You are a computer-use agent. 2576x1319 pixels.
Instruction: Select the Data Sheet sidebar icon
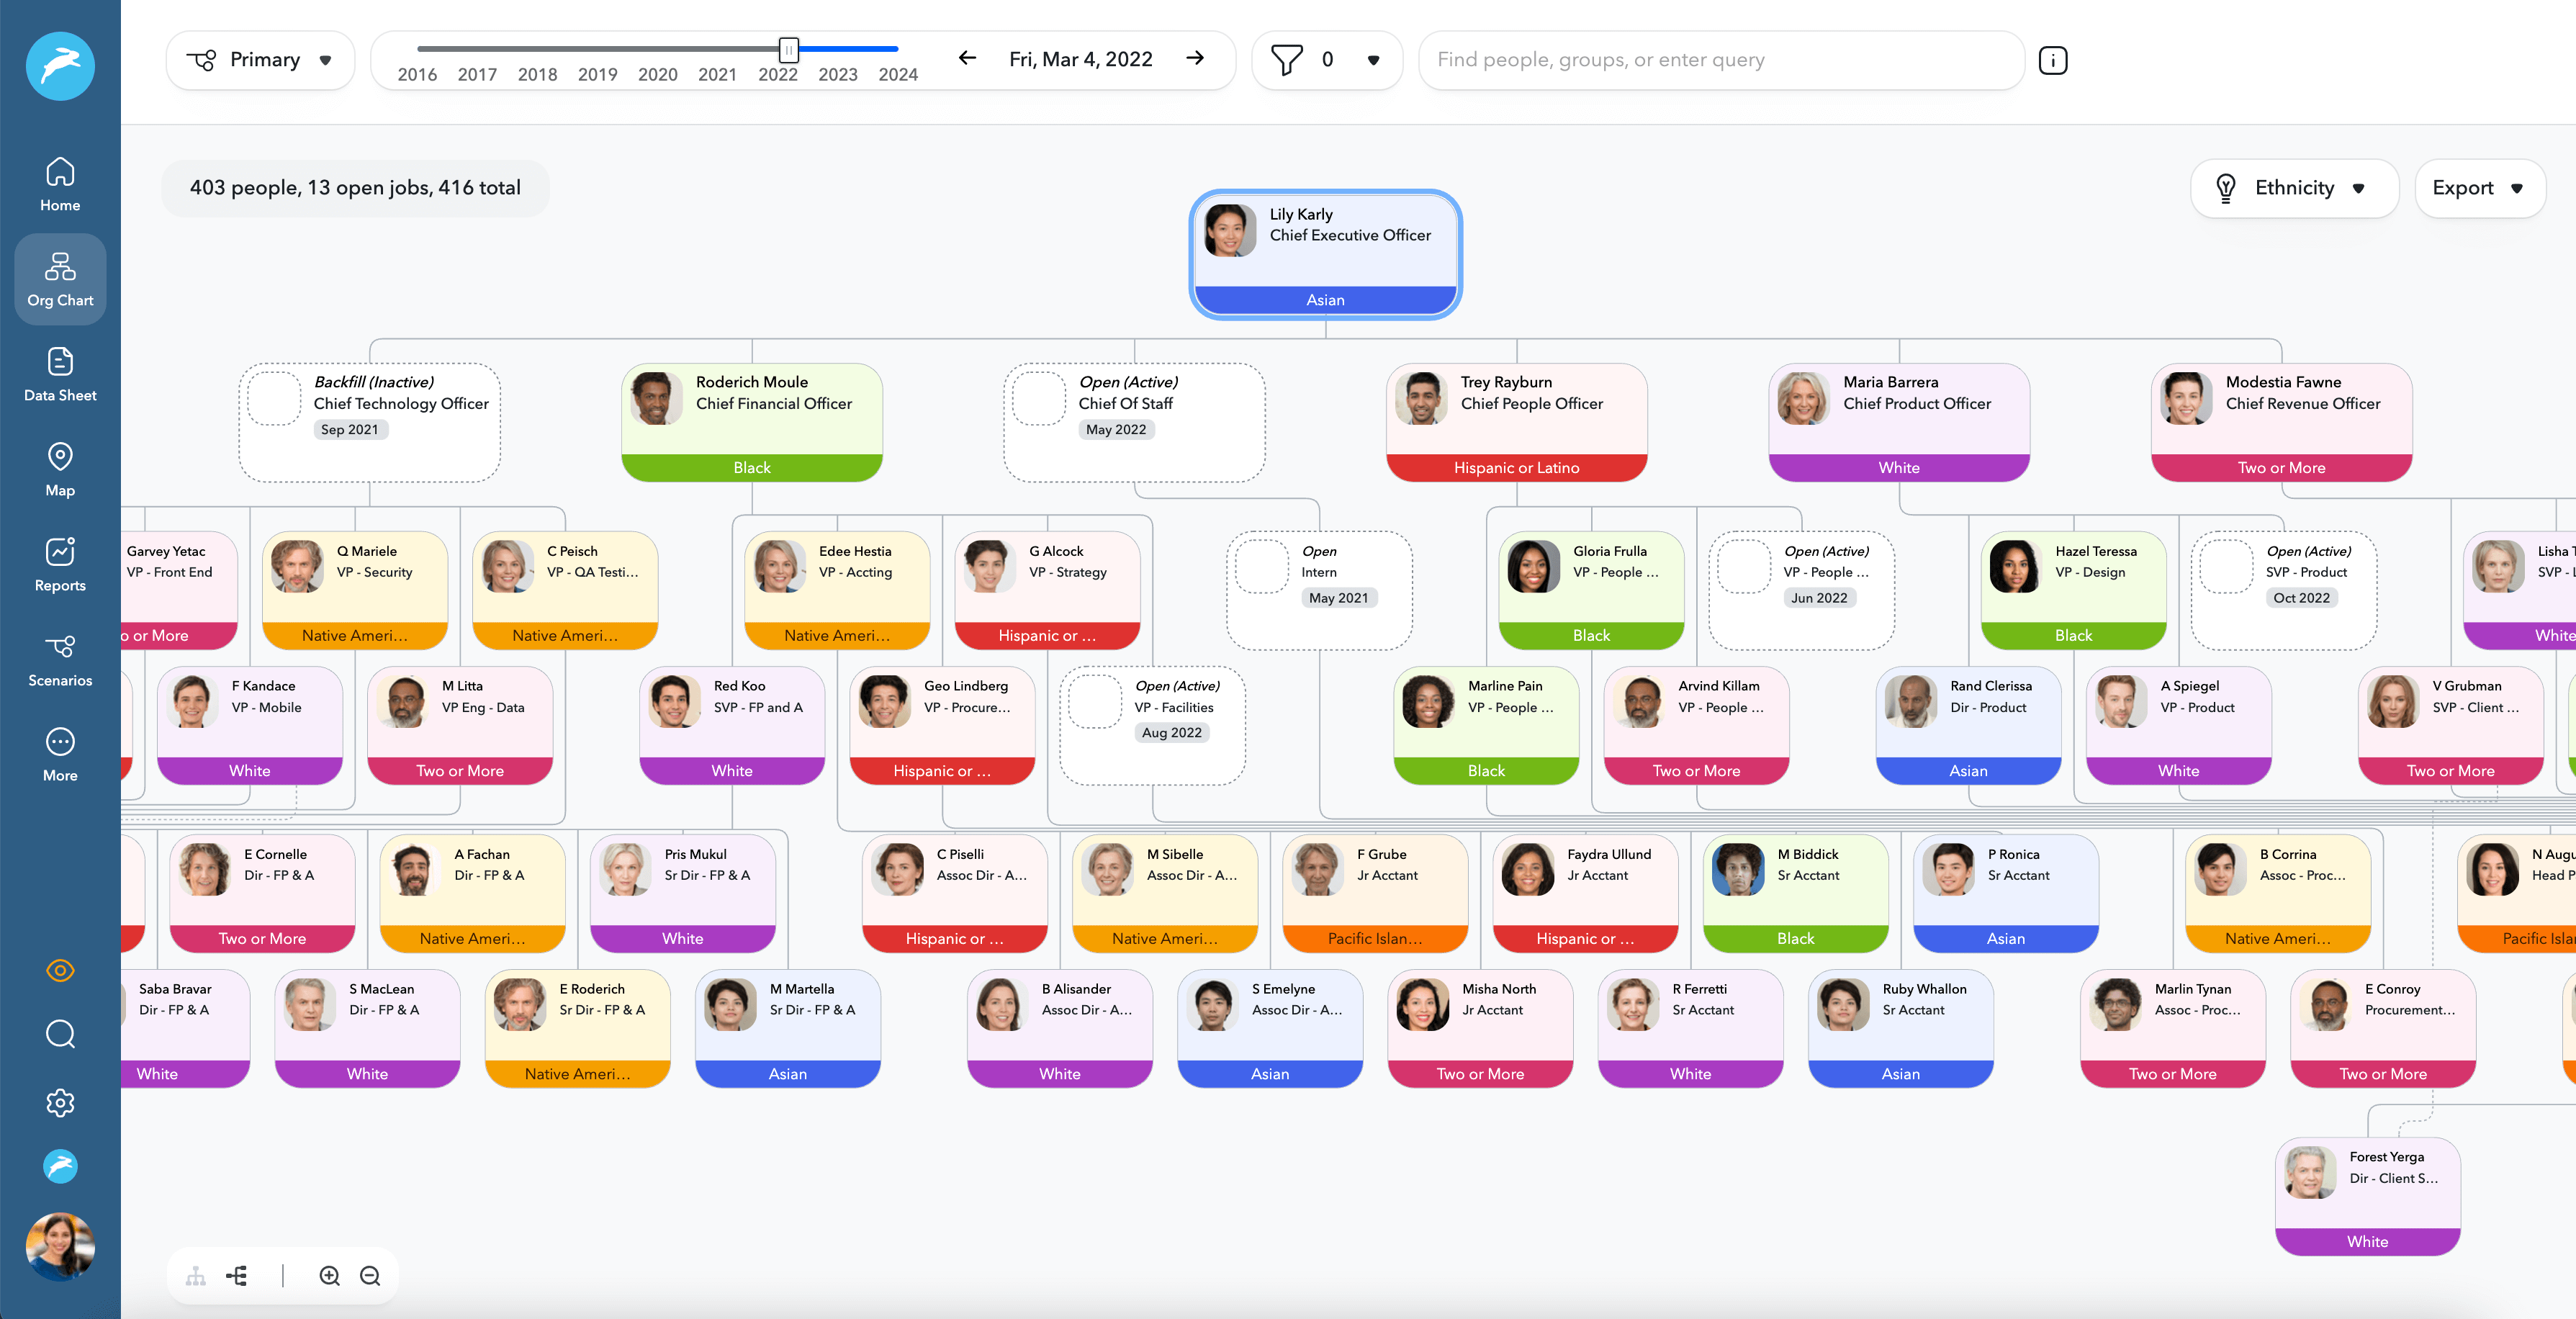pyautogui.click(x=60, y=373)
